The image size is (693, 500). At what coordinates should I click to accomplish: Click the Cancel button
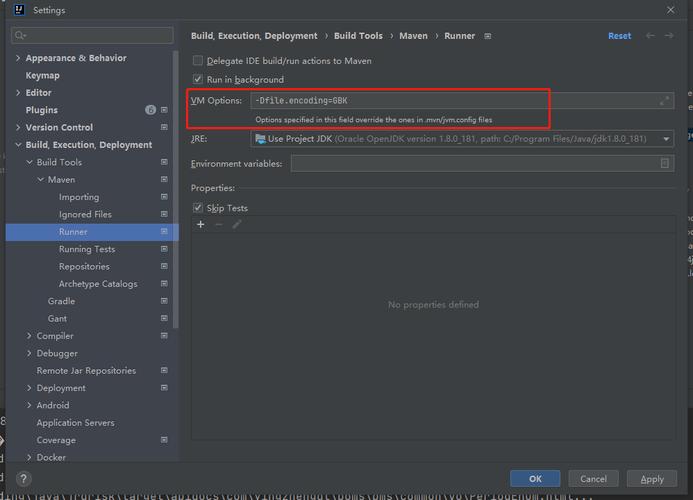593,479
